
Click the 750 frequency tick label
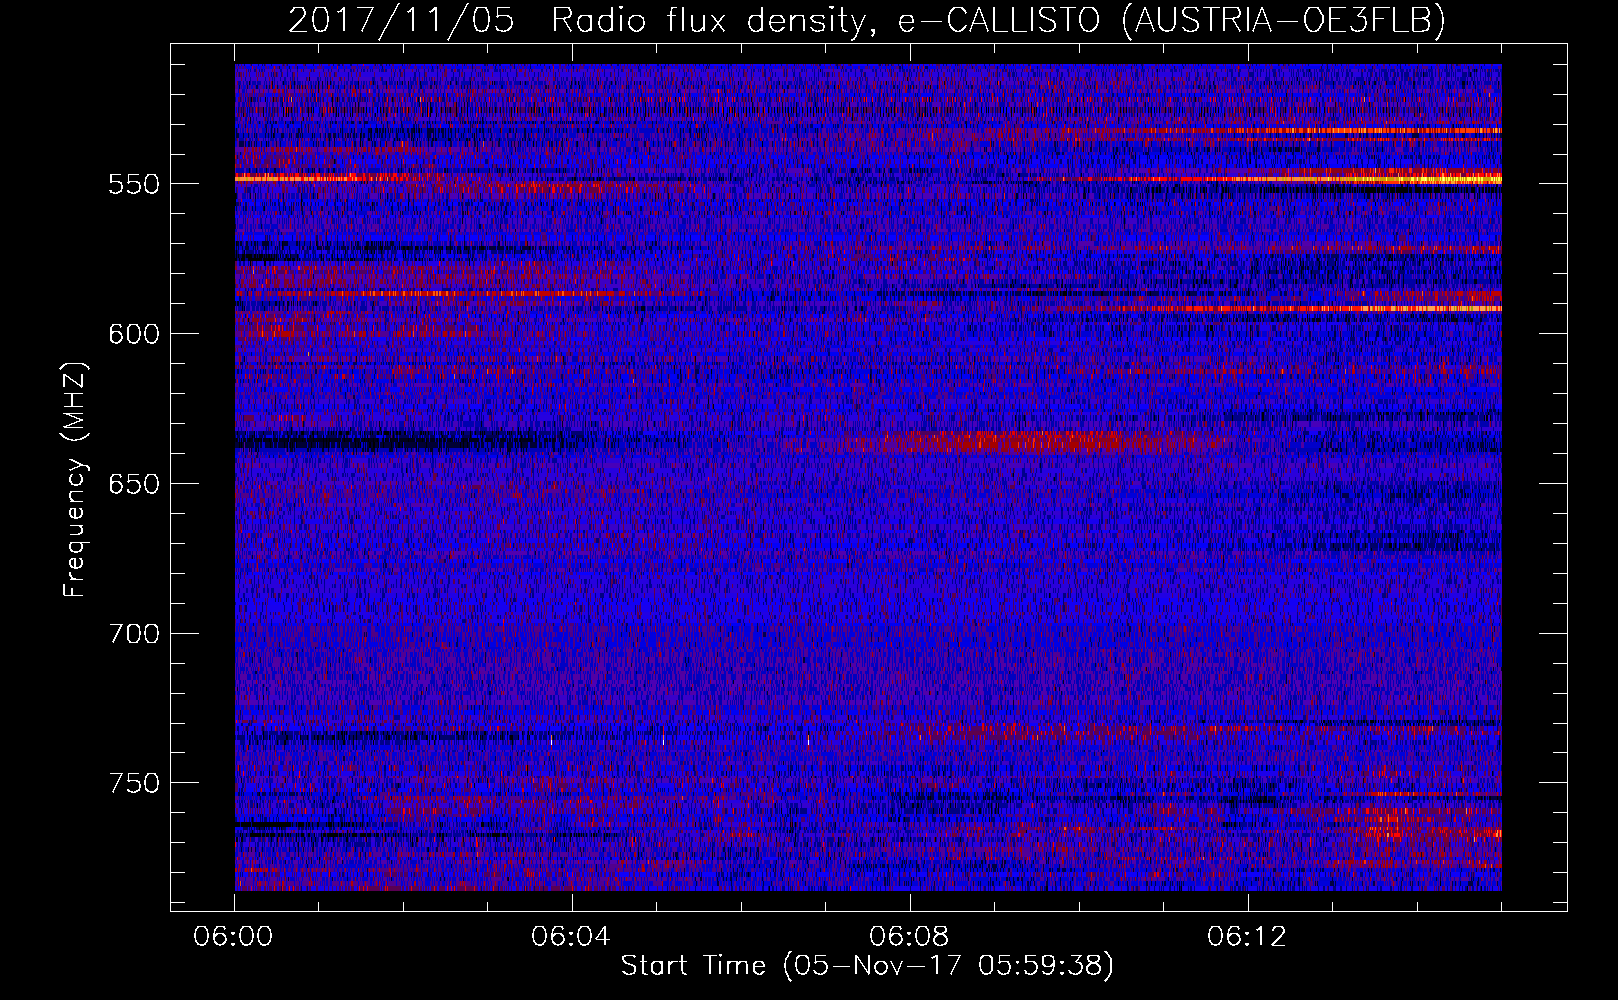tap(134, 783)
